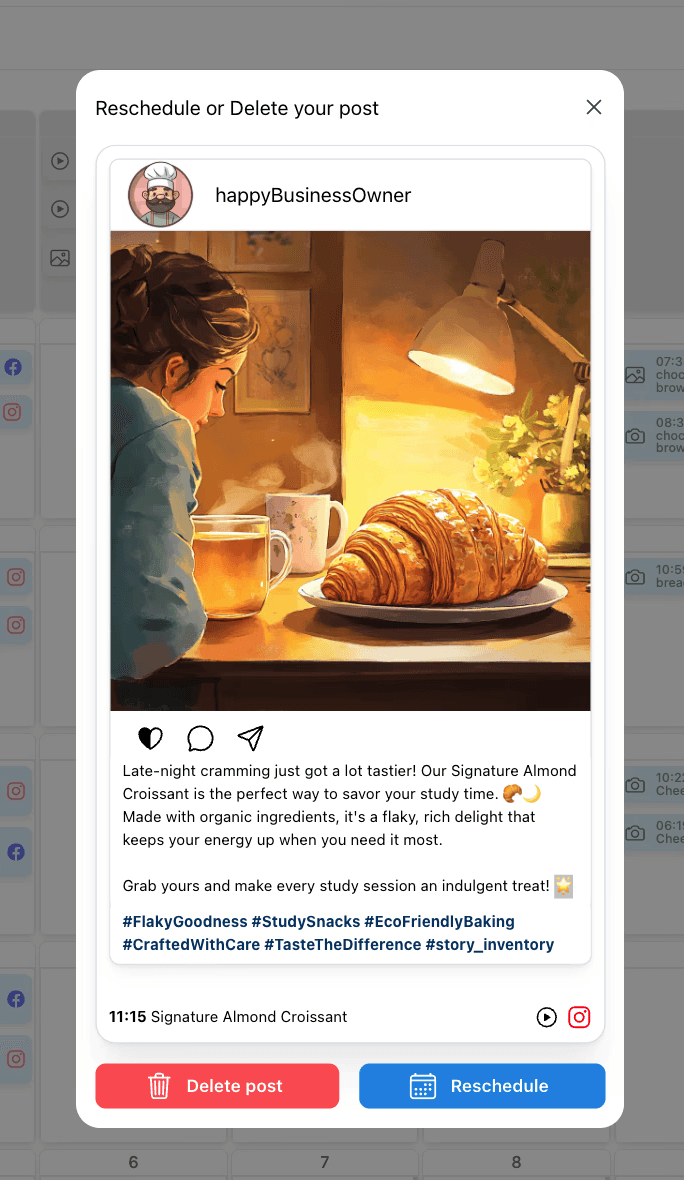Image resolution: width=684 pixels, height=1180 pixels.
Task: Click the reel play icon beside Instagram logo
Action: [x=547, y=1017]
